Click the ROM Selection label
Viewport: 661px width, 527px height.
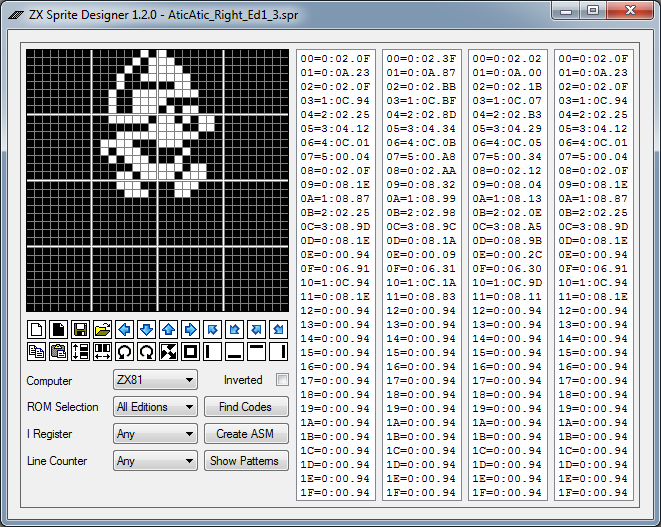click(x=62, y=407)
